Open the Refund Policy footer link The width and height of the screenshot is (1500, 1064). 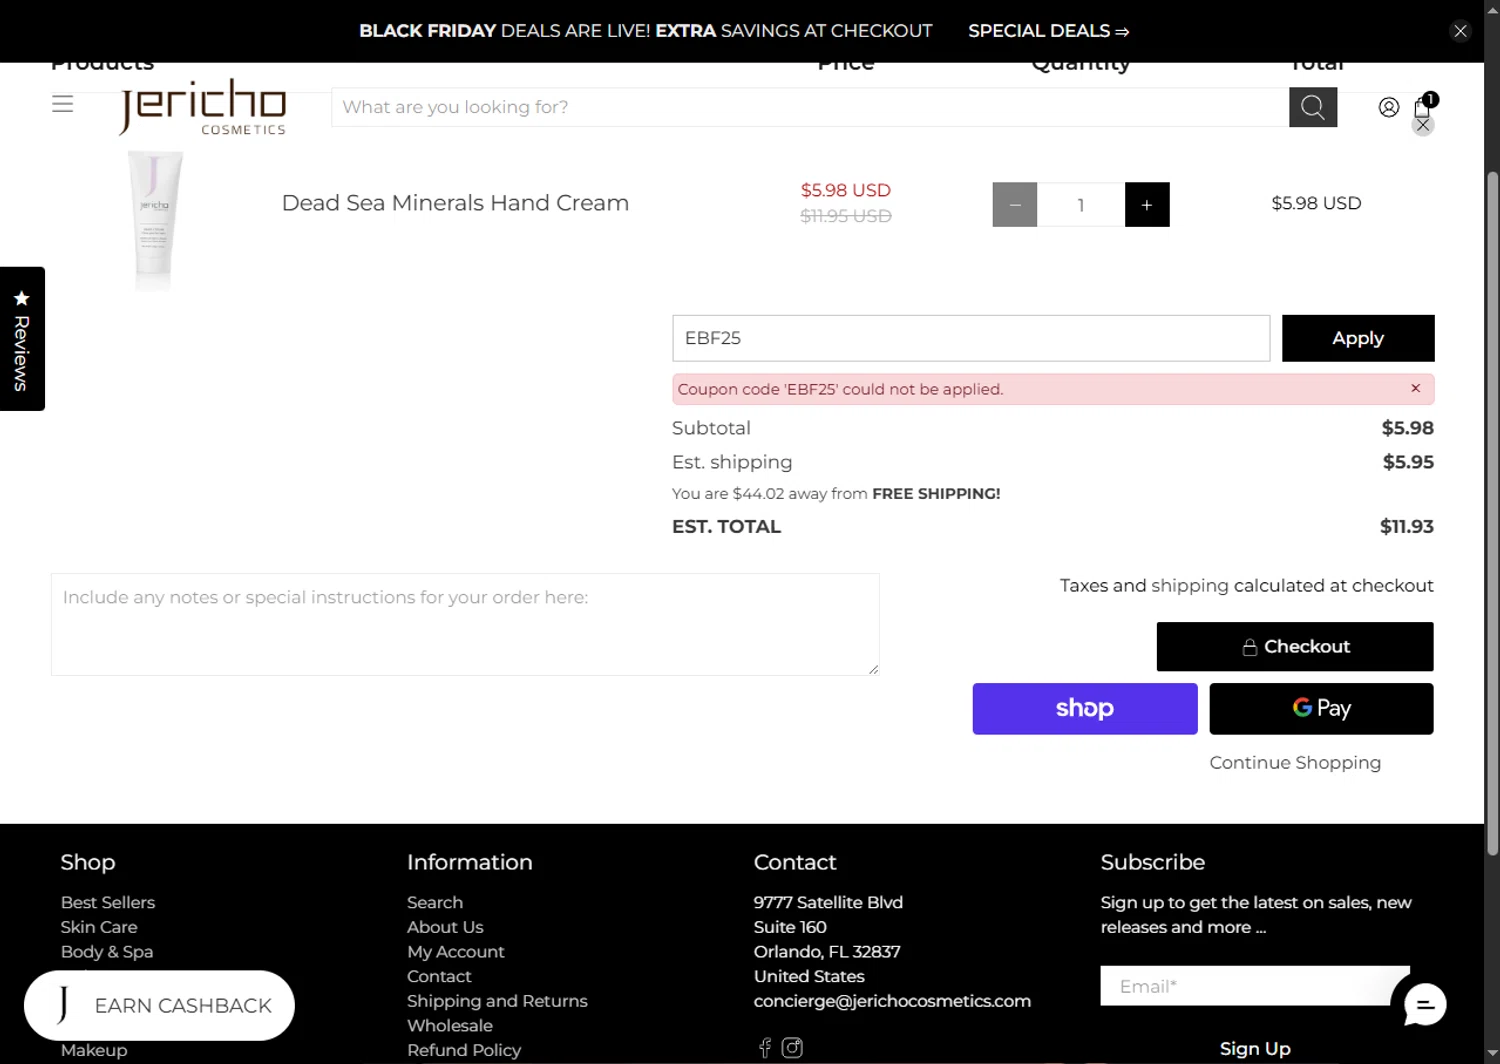464,1050
